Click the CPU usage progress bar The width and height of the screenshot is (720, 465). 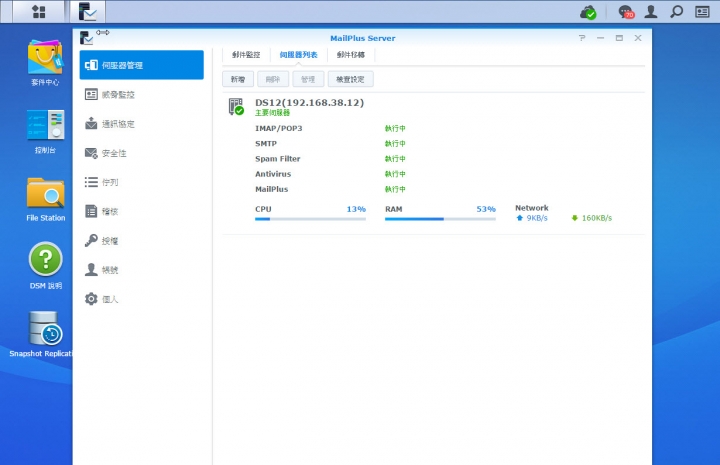(x=310, y=219)
